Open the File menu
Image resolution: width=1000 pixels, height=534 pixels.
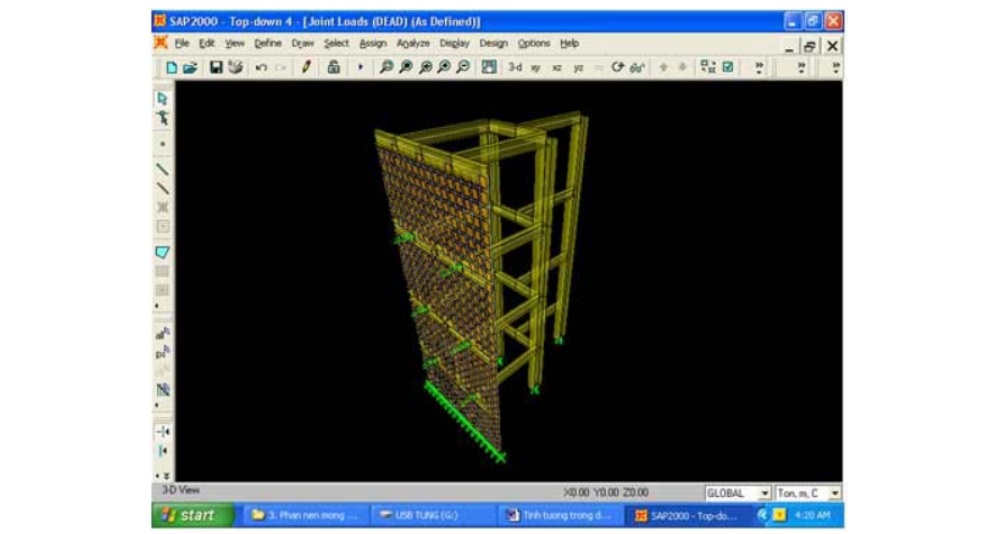pos(182,43)
